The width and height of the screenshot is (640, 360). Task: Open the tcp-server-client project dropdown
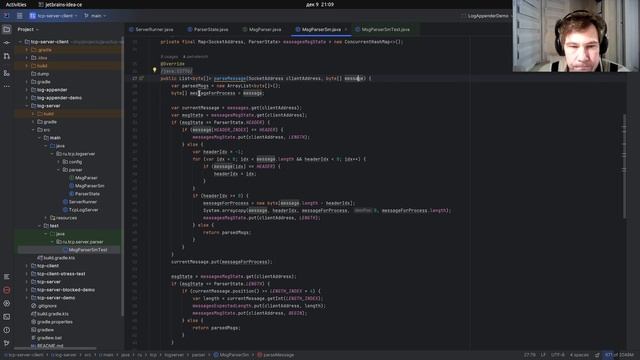tap(53, 16)
